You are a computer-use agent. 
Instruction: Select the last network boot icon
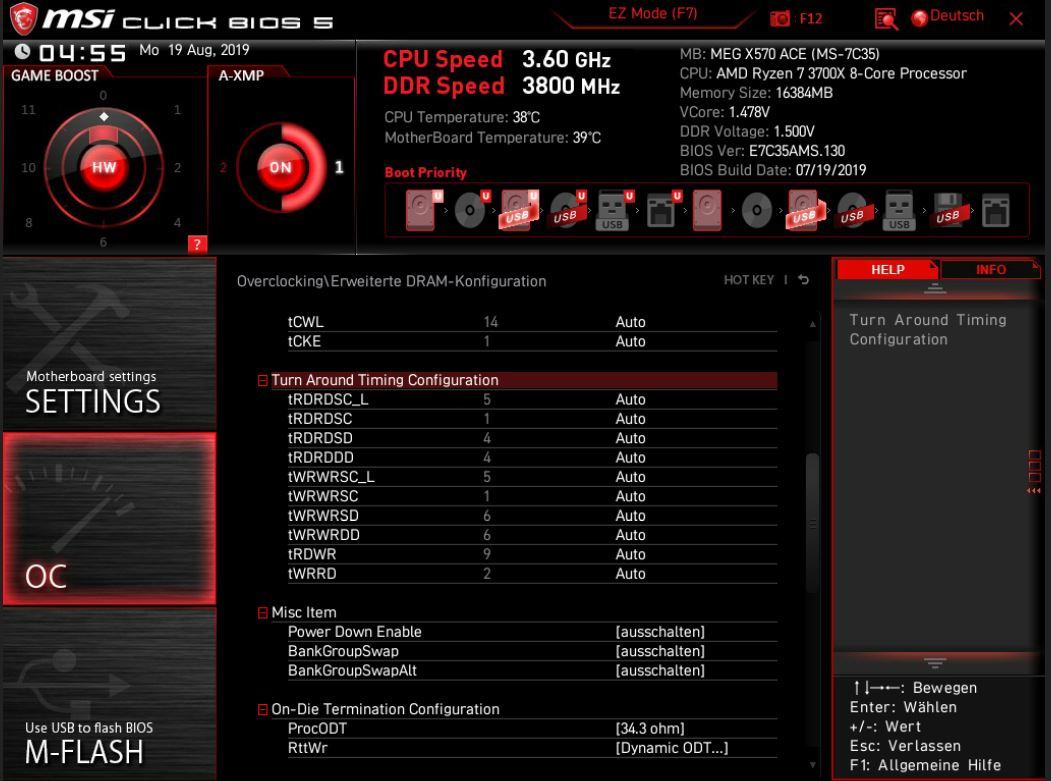995,211
